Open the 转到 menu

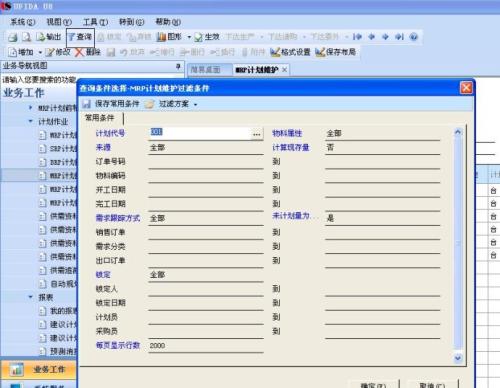click(x=132, y=22)
